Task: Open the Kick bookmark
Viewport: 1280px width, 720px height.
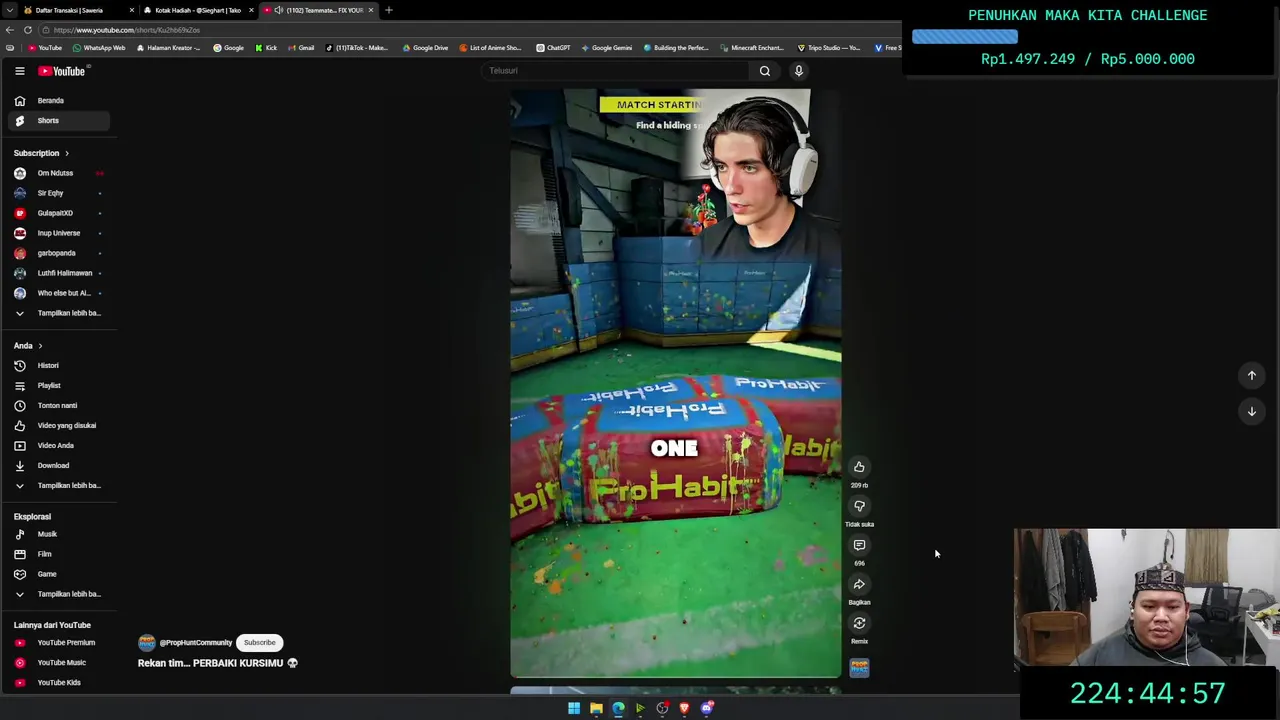Action: tap(266, 48)
